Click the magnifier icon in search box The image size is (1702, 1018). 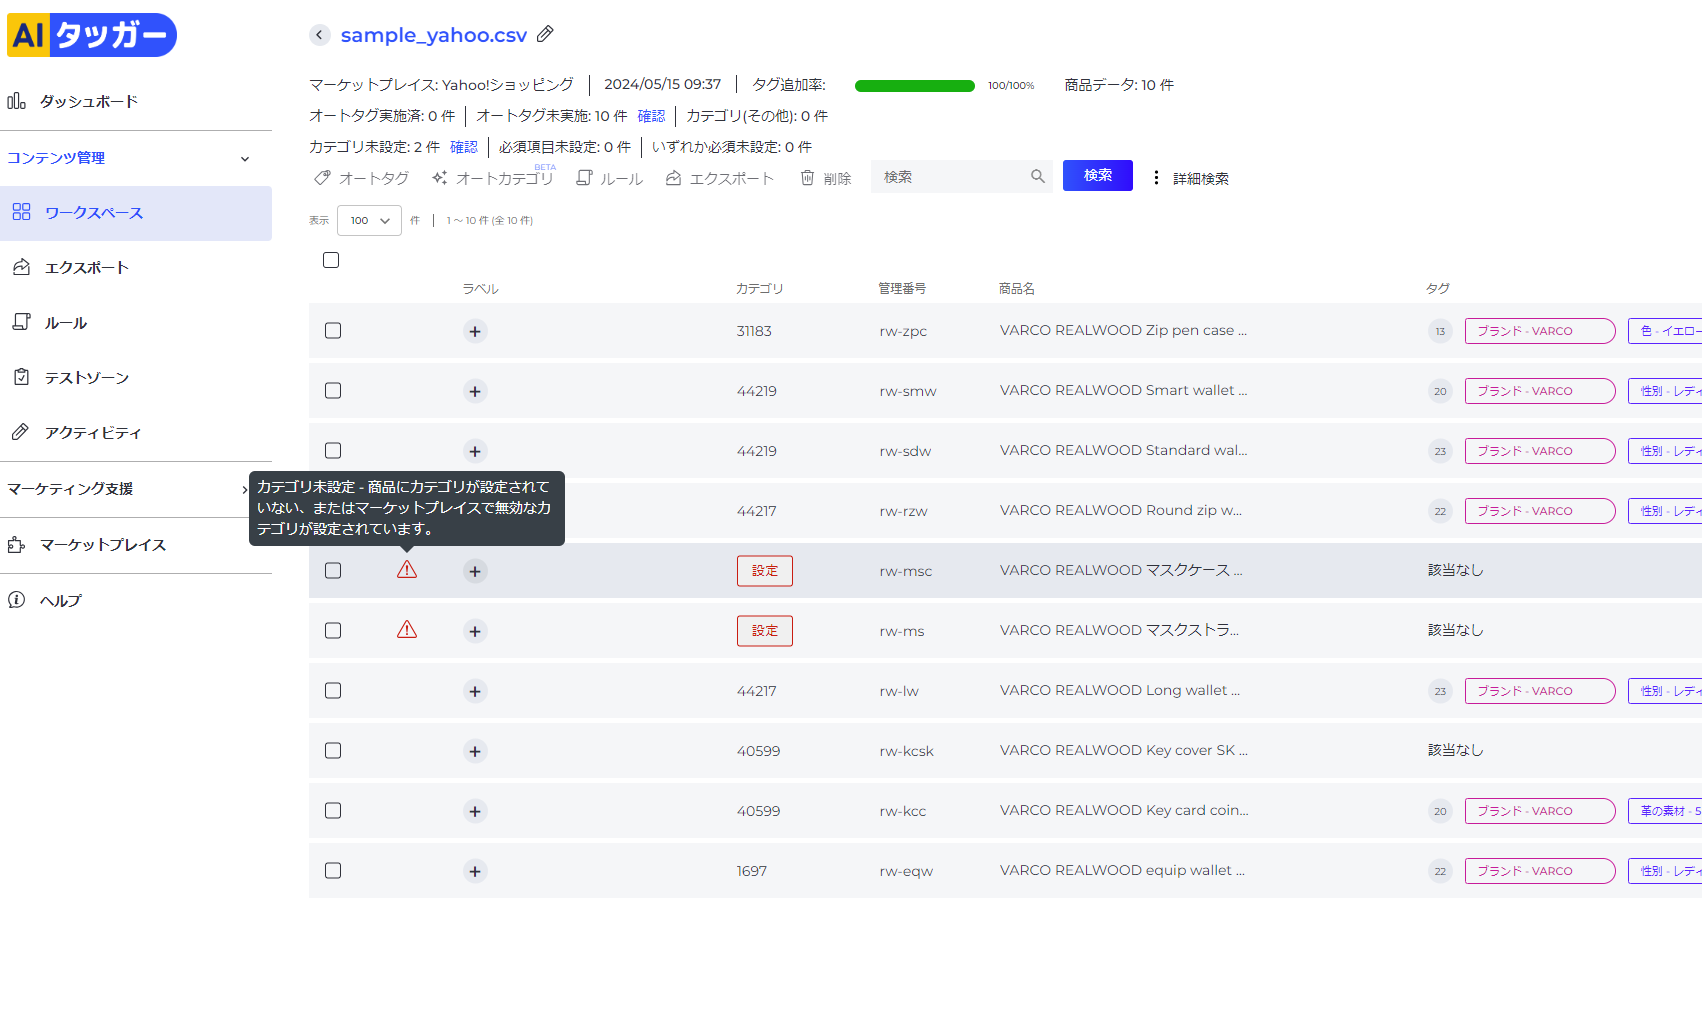click(x=1038, y=176)
